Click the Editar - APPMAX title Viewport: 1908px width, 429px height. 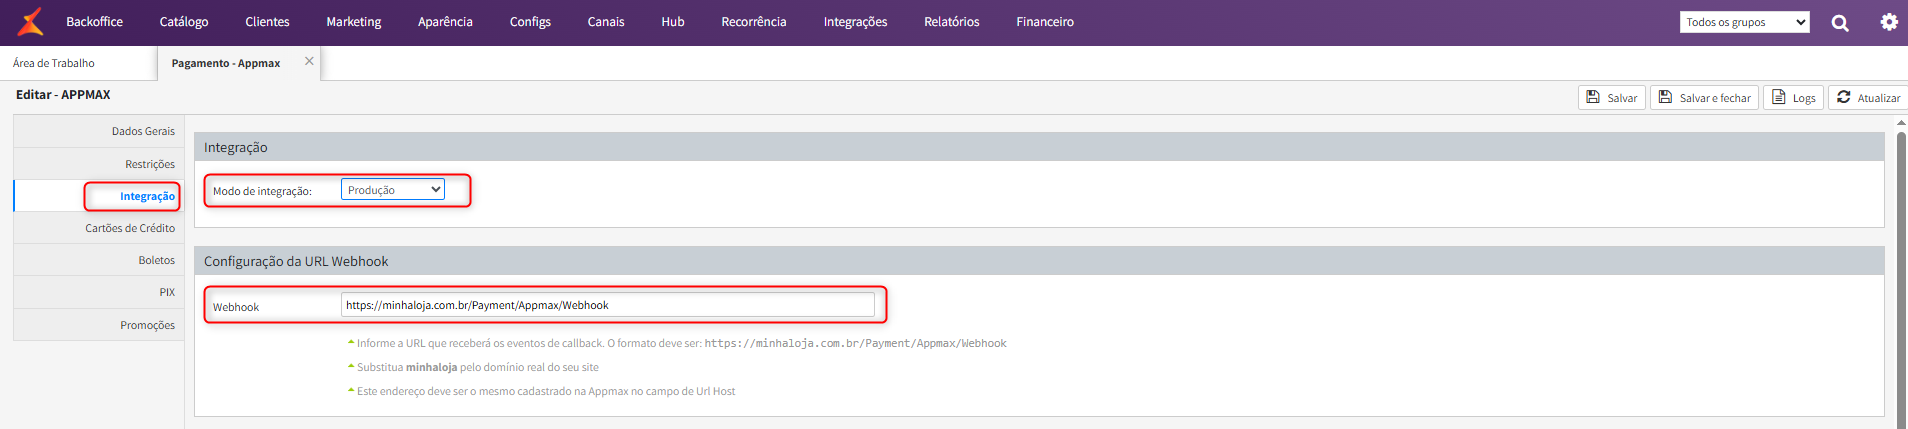(63, 94)
